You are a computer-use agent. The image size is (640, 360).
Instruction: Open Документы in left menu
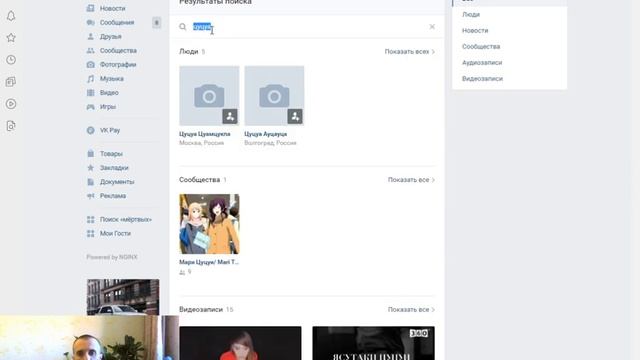click(x=117, y=182)
